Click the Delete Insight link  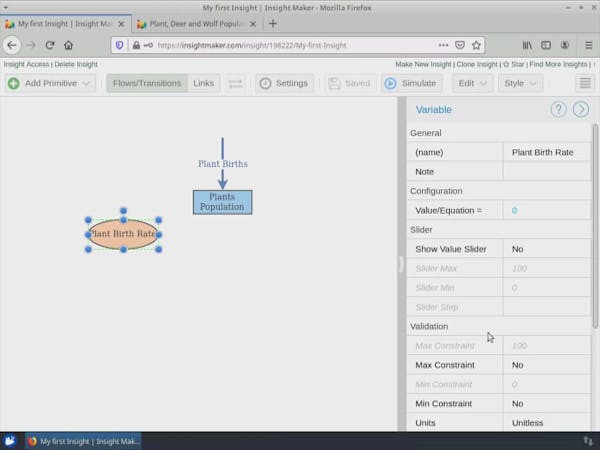tap(76, 64)
